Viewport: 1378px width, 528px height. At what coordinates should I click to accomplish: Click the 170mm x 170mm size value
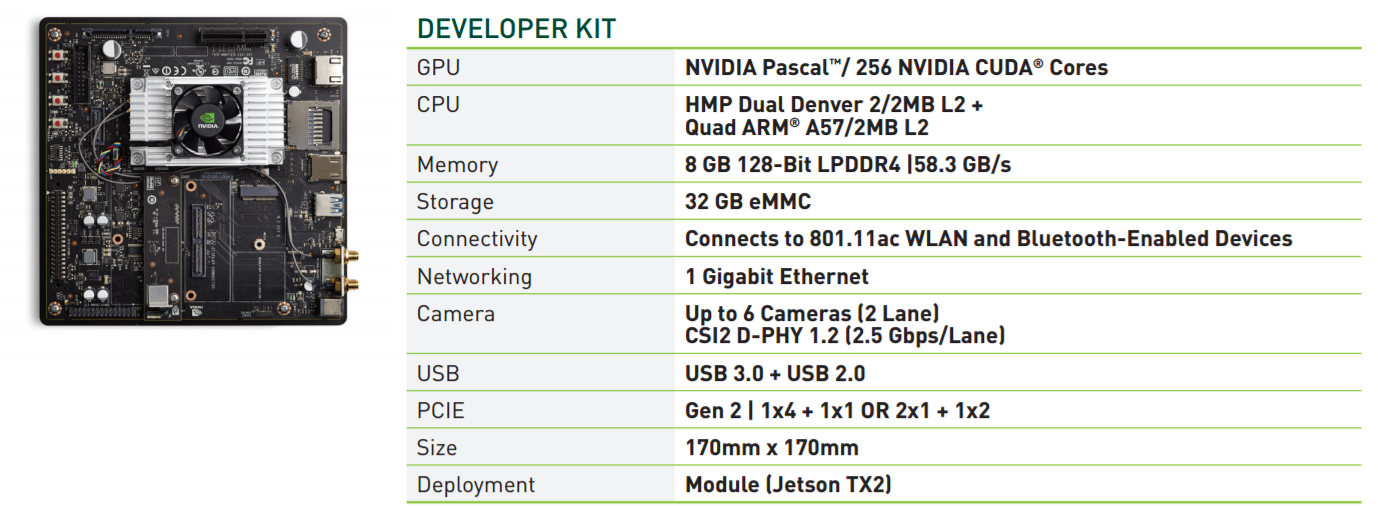click(771, 447)
